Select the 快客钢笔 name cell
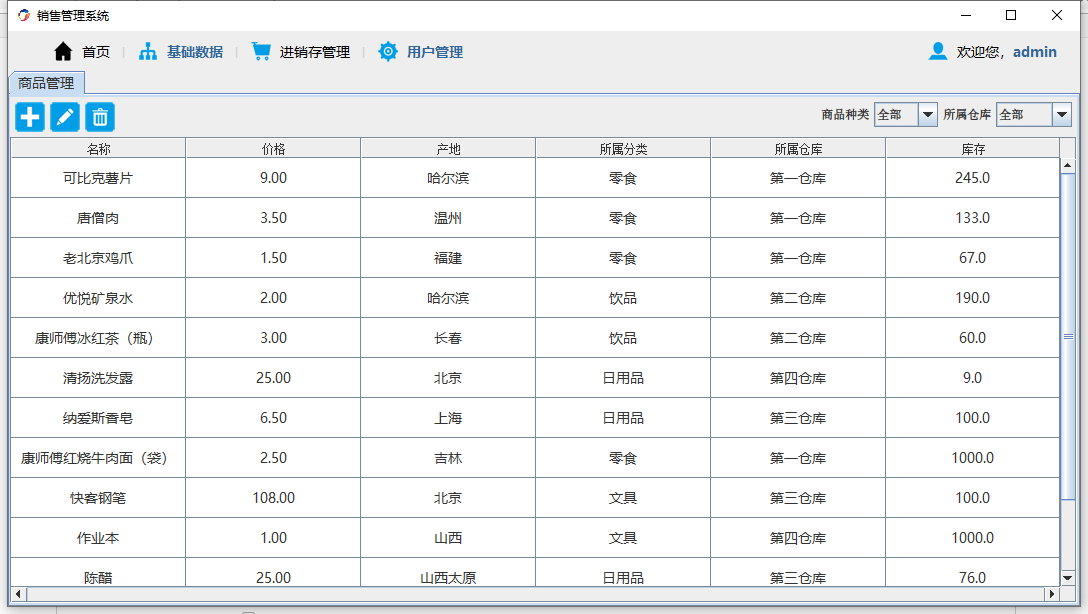The width and height of the screenshot is (1088, 614). tap(98, 498)
